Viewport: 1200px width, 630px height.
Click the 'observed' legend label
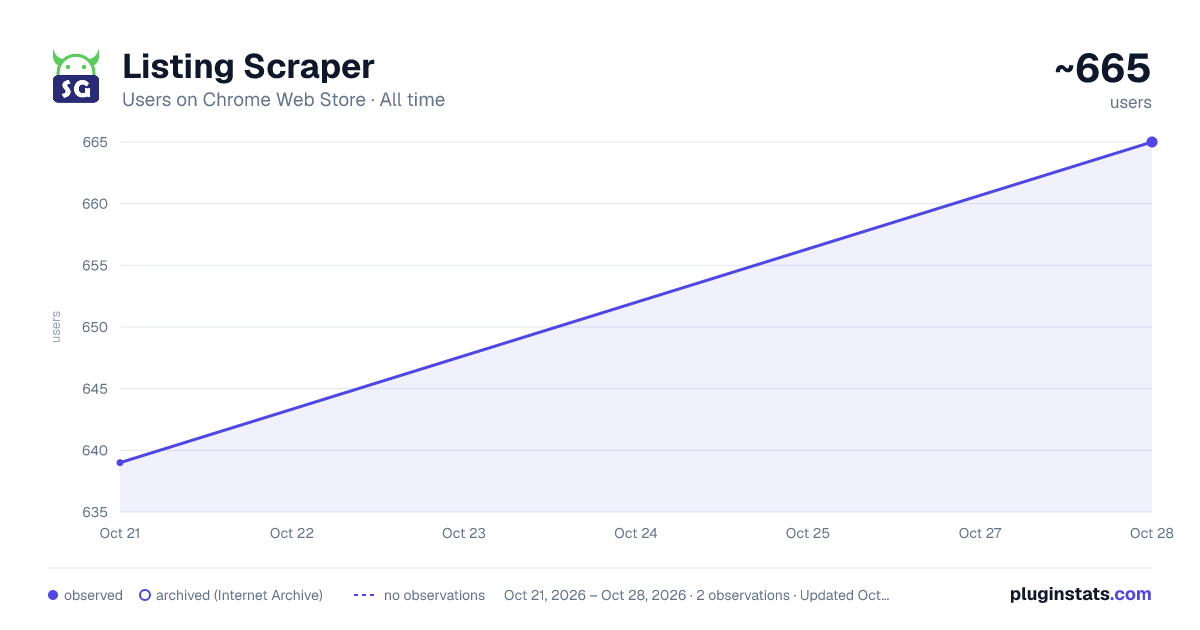(93, 595)
